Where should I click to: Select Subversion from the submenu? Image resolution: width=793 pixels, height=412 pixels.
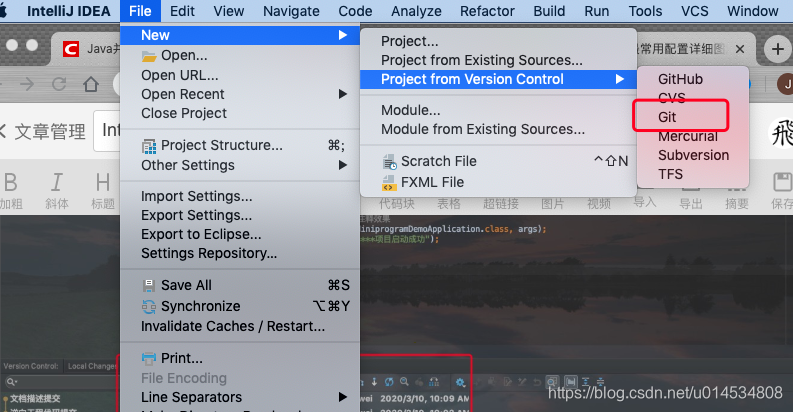[693, 155]
